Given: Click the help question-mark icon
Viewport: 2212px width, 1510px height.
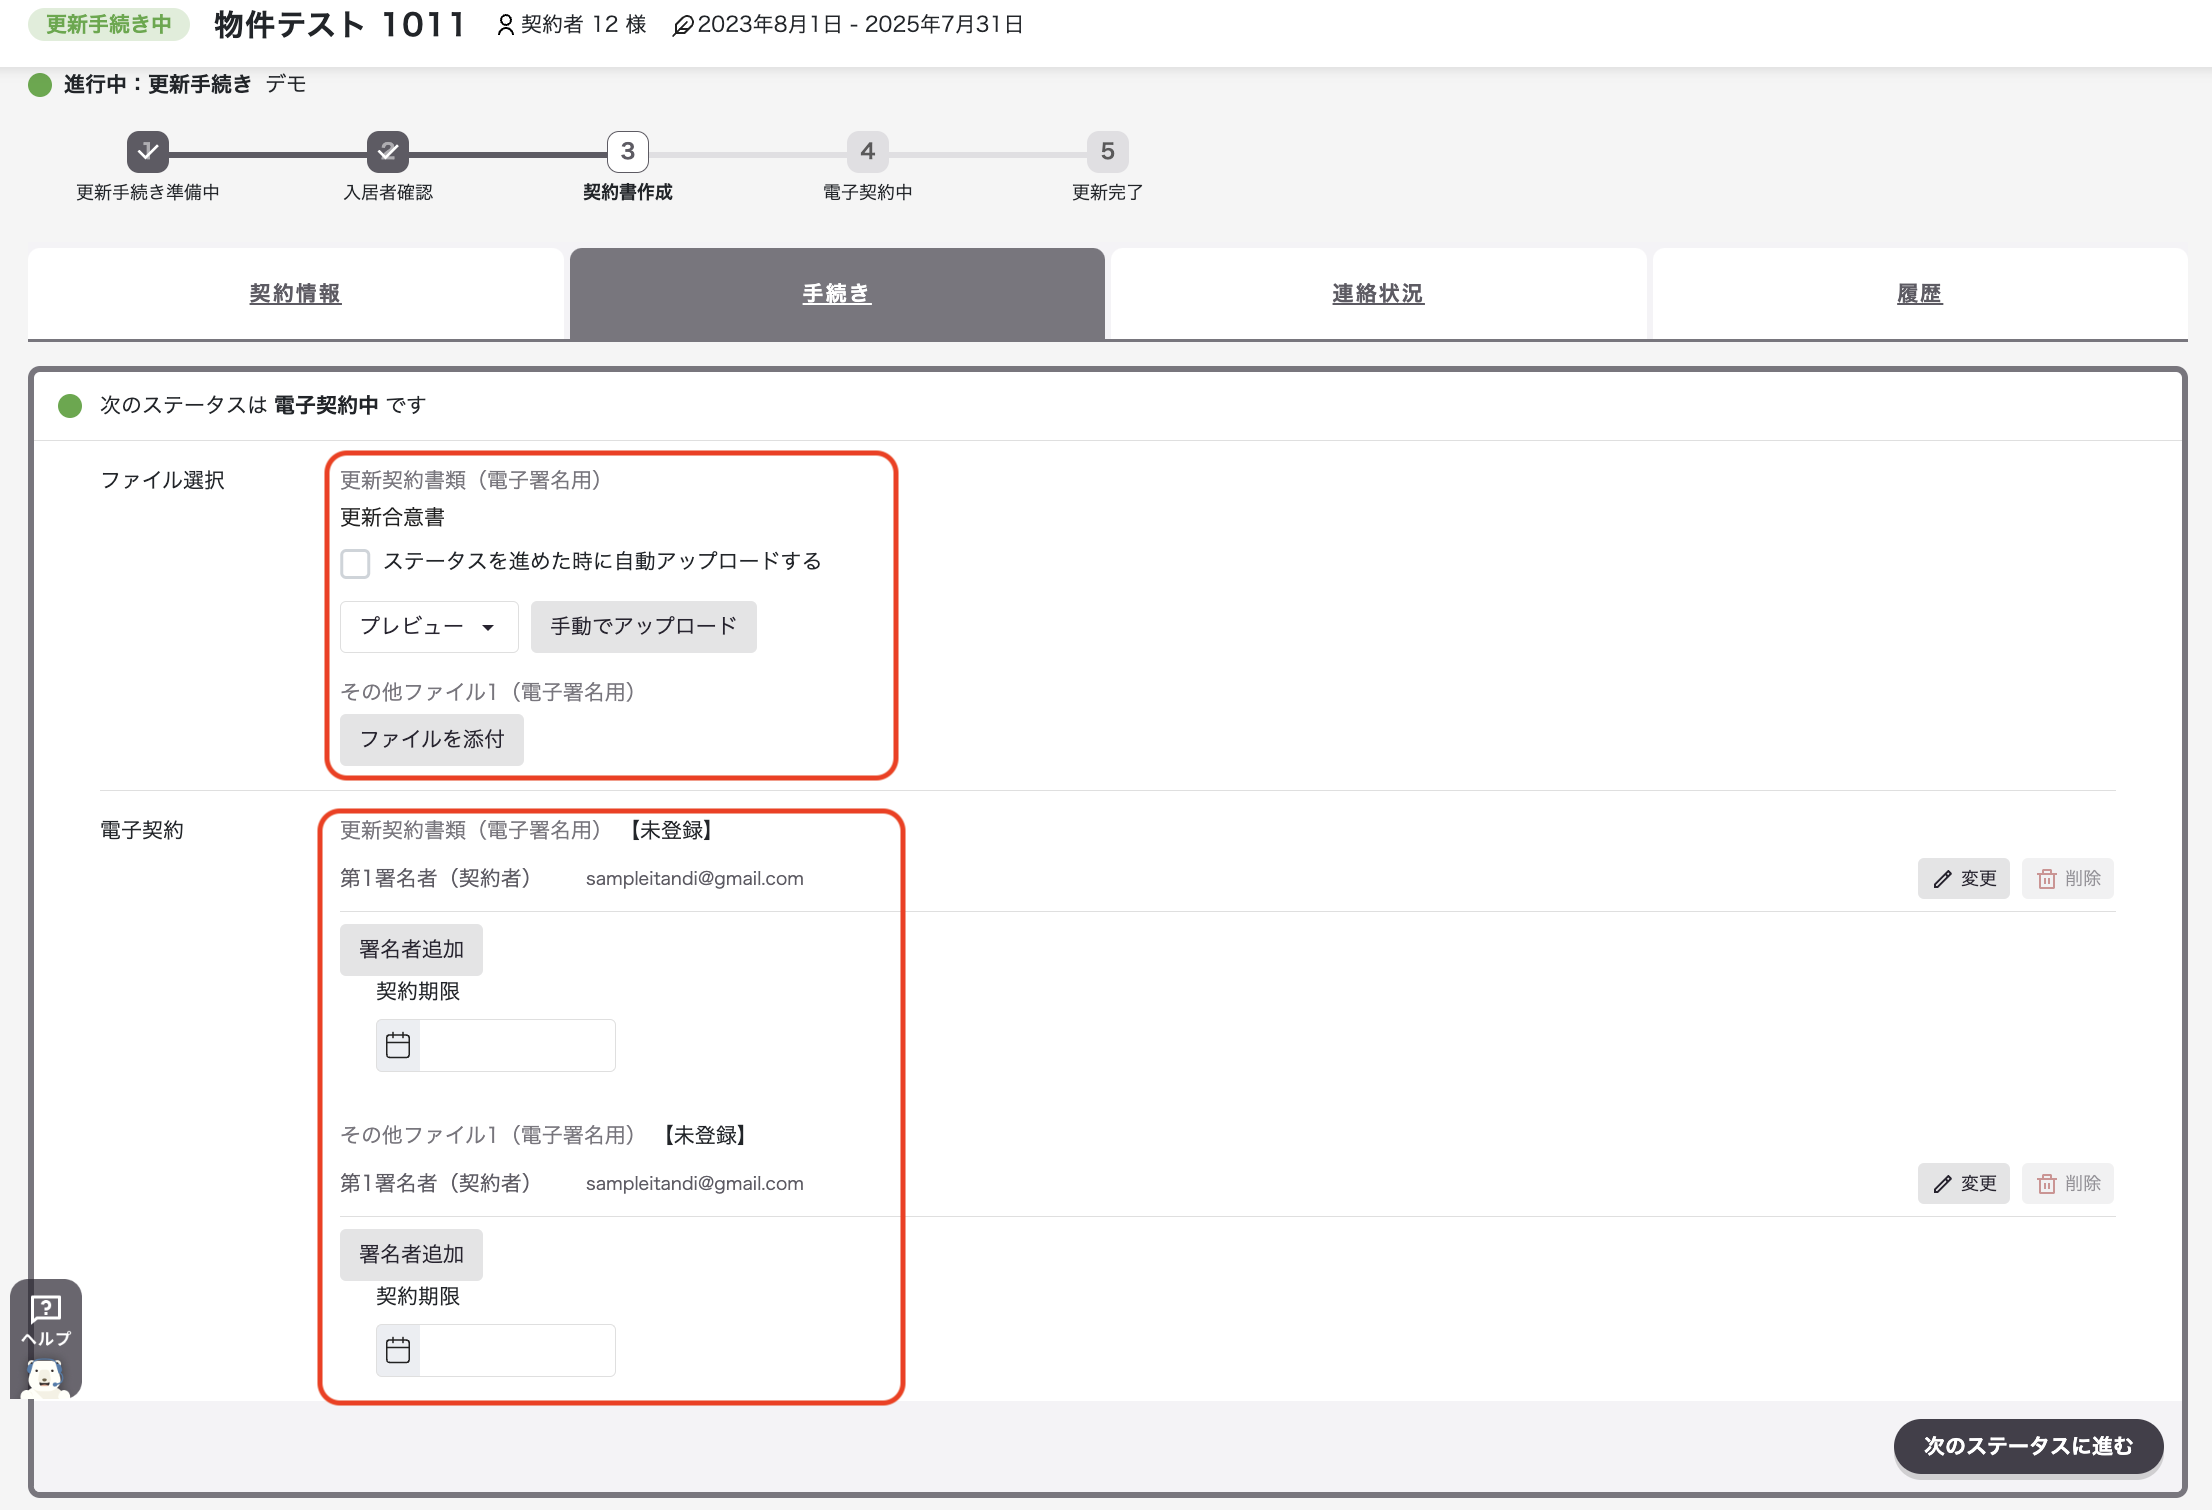Looking at the screenshot, I should 46,1308.
